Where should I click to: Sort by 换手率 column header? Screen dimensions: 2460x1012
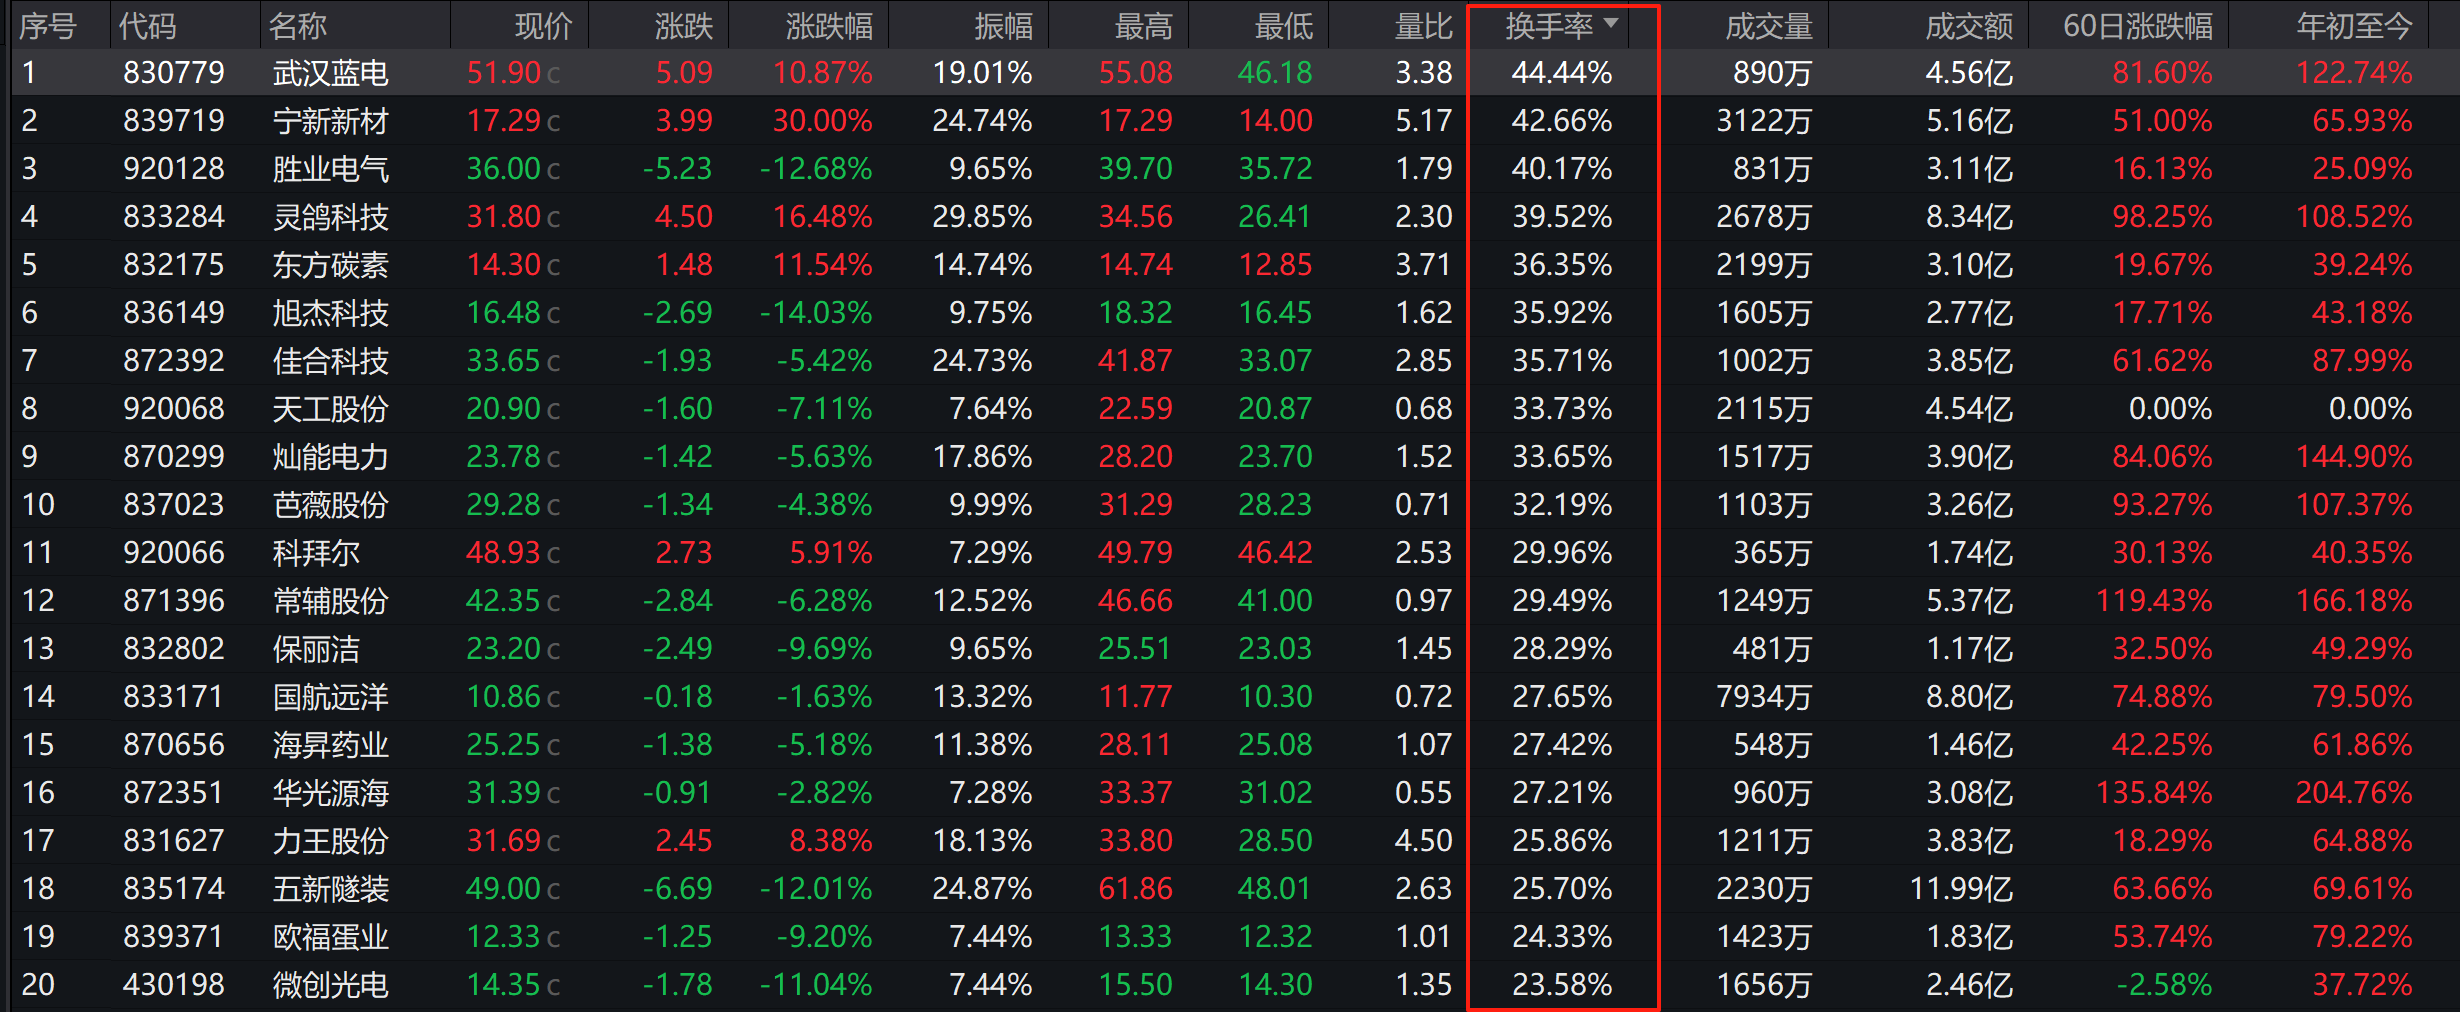1549,26
